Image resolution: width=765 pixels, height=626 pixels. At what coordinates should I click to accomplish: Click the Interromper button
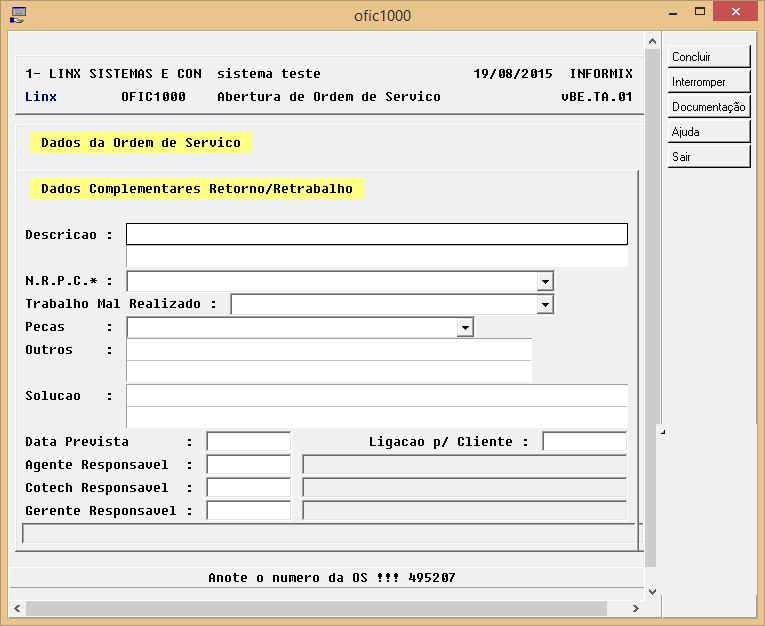tap(708, 81)
